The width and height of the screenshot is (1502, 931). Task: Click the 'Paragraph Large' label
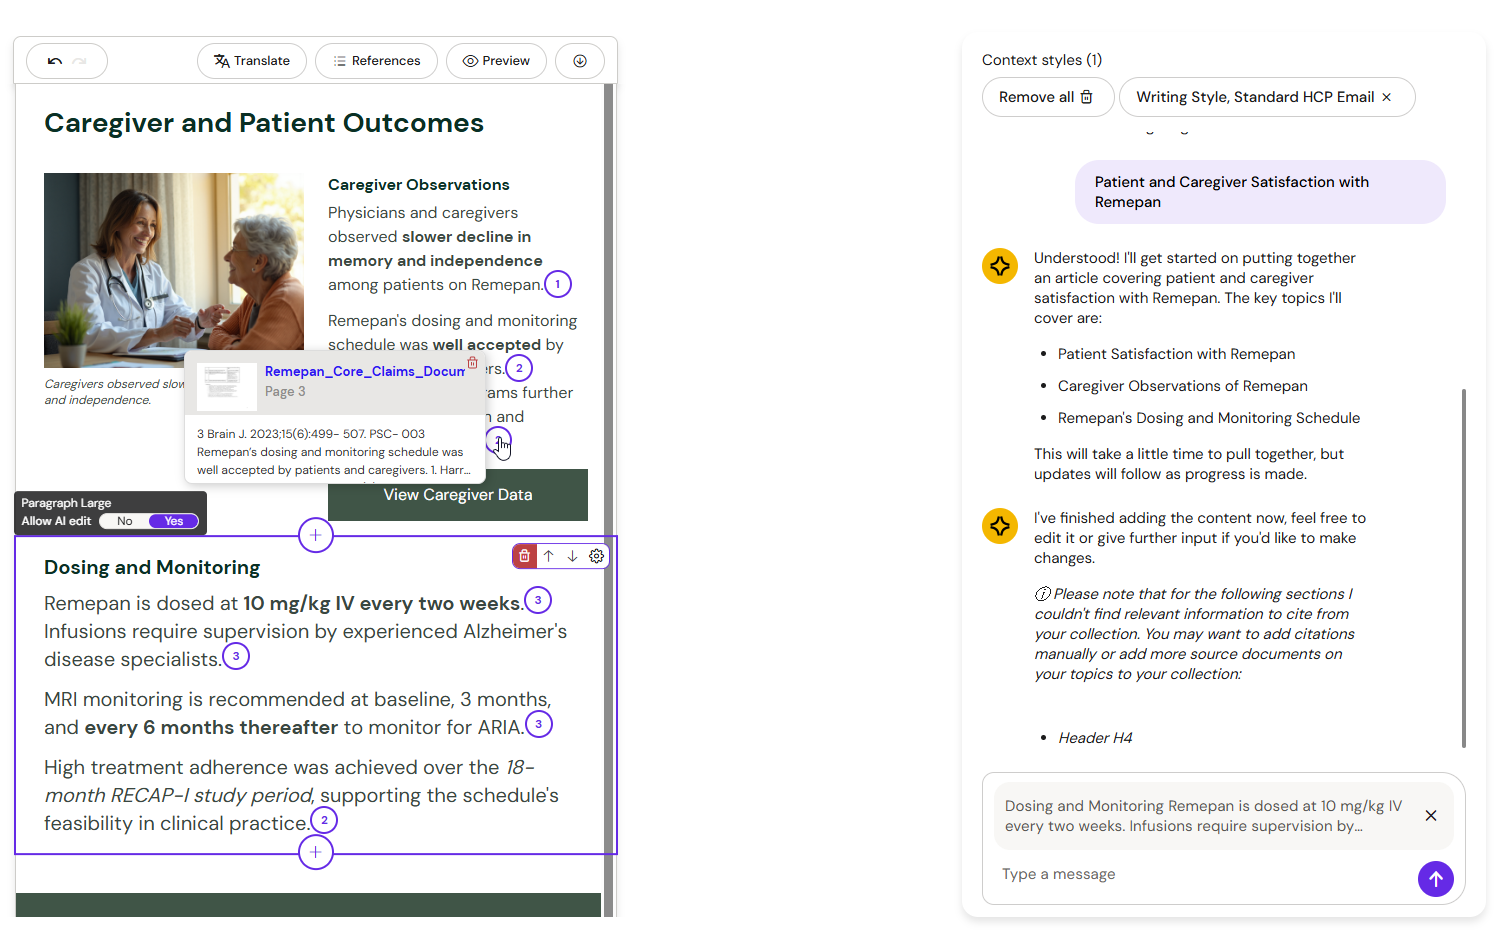66,503
